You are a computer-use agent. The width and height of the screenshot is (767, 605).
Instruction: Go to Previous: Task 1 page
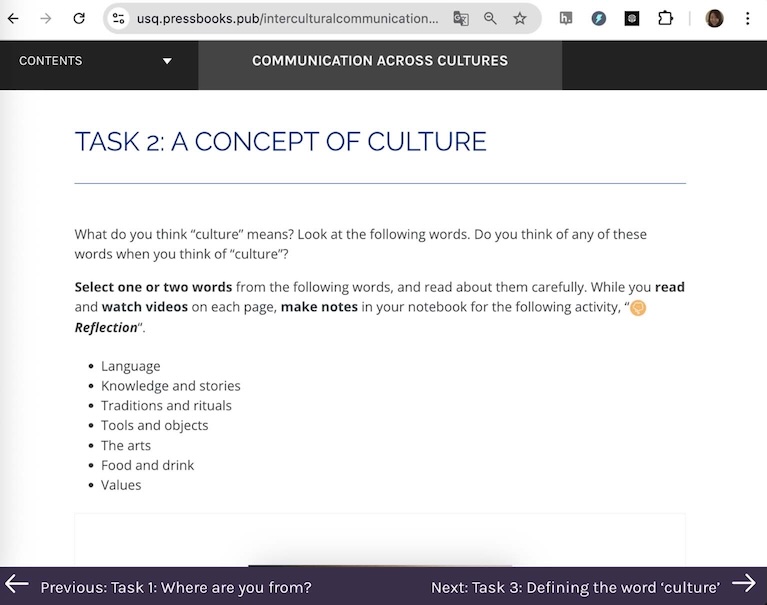175,587
